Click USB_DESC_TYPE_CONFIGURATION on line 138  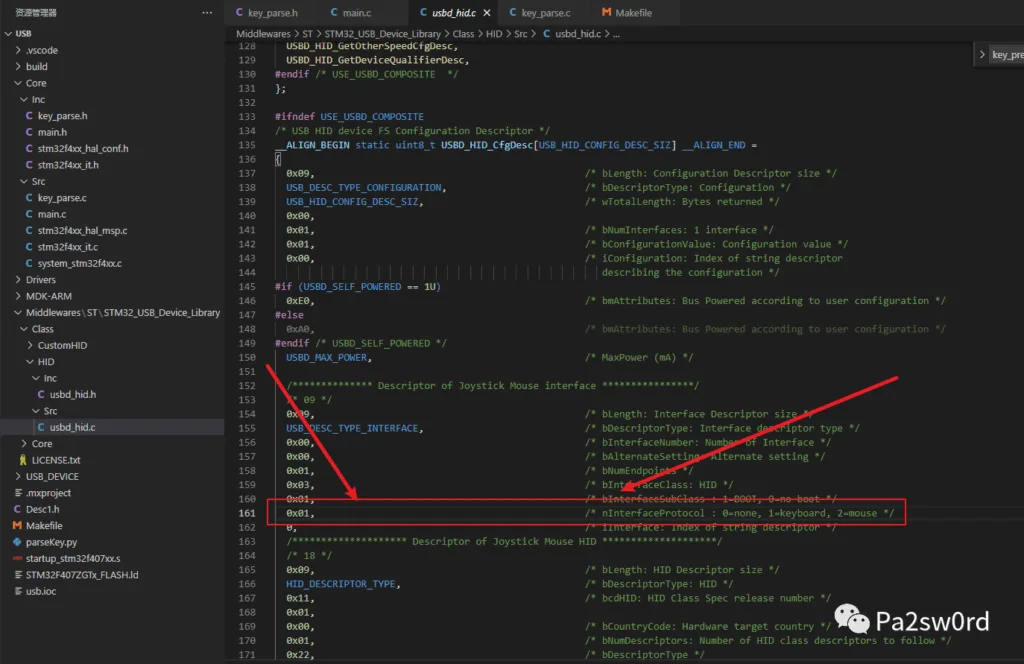364,187
